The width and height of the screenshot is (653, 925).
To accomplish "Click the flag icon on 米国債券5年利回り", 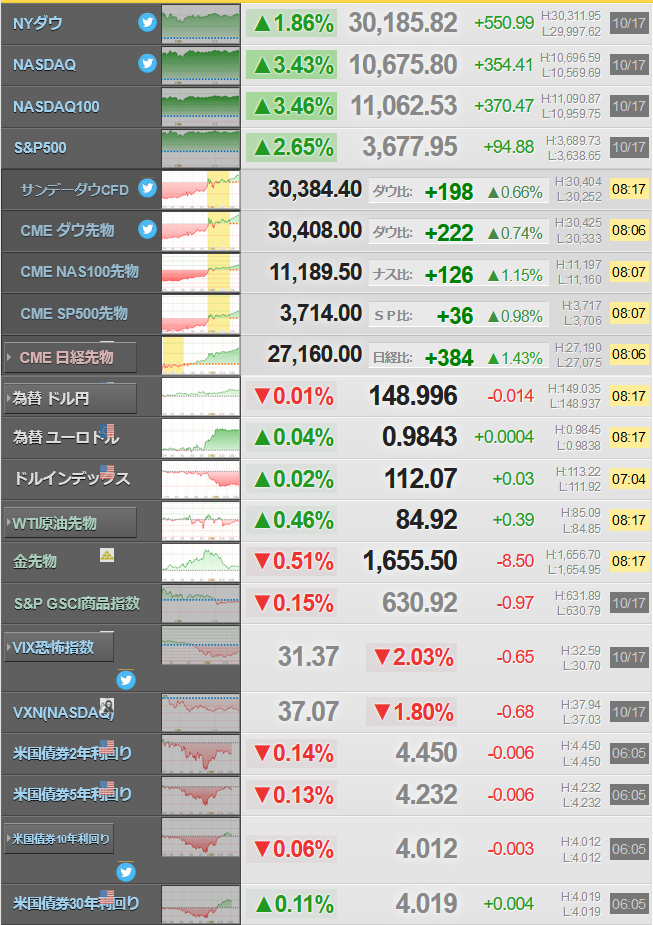I will (107, 788).
